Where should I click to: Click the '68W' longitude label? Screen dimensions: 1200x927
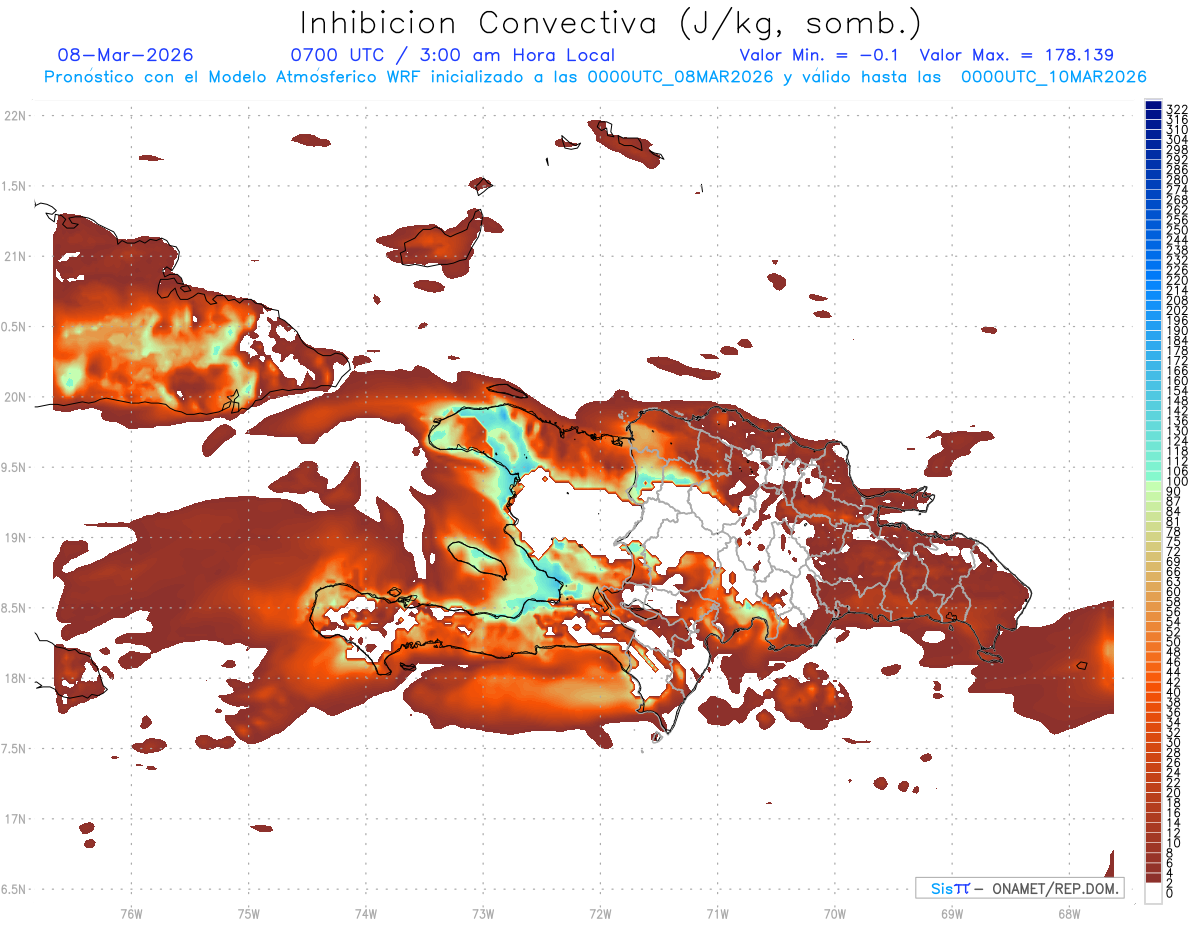[x=1069, y=913]
